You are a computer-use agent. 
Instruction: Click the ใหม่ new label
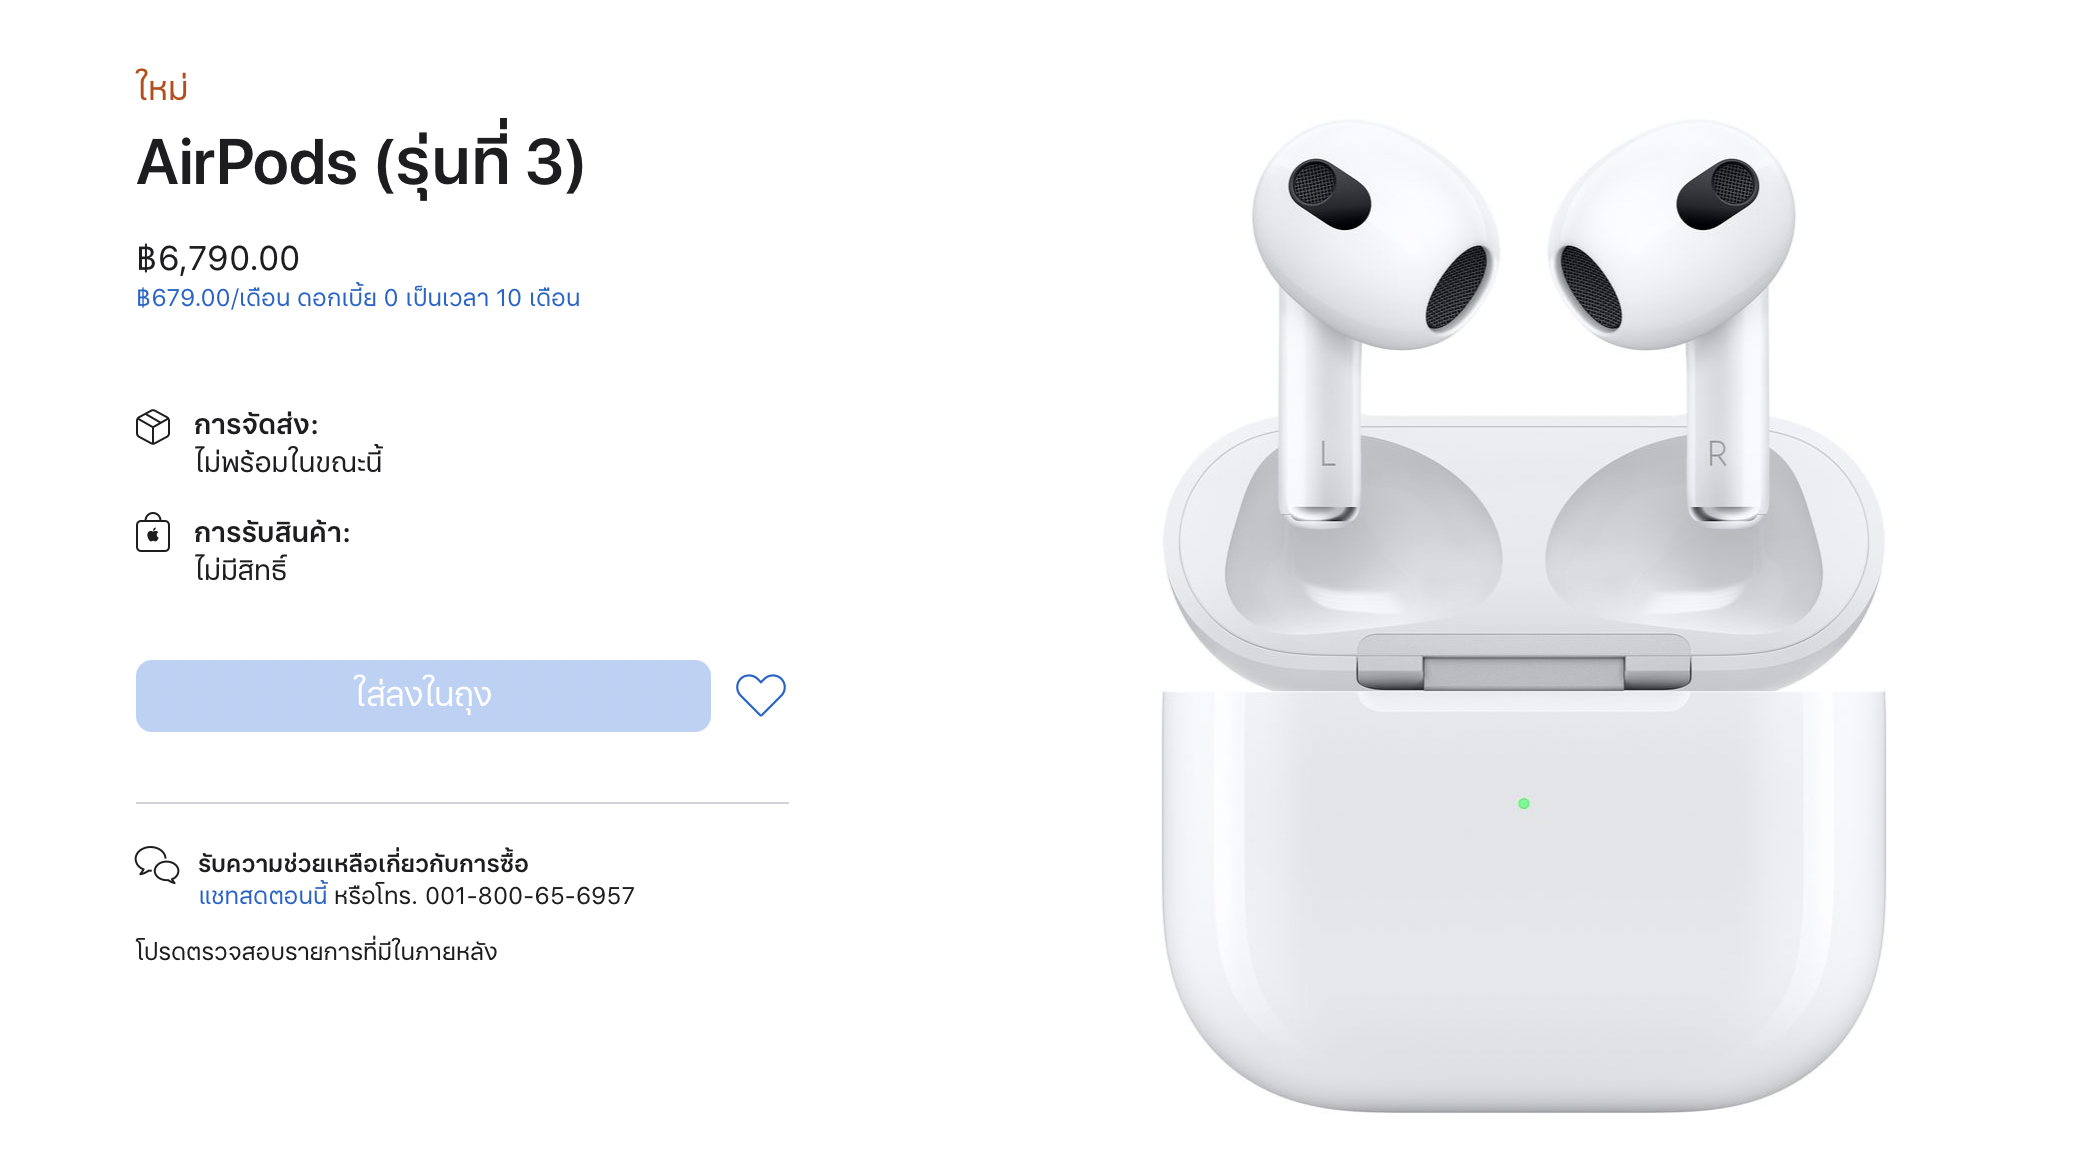coord(162,87)
